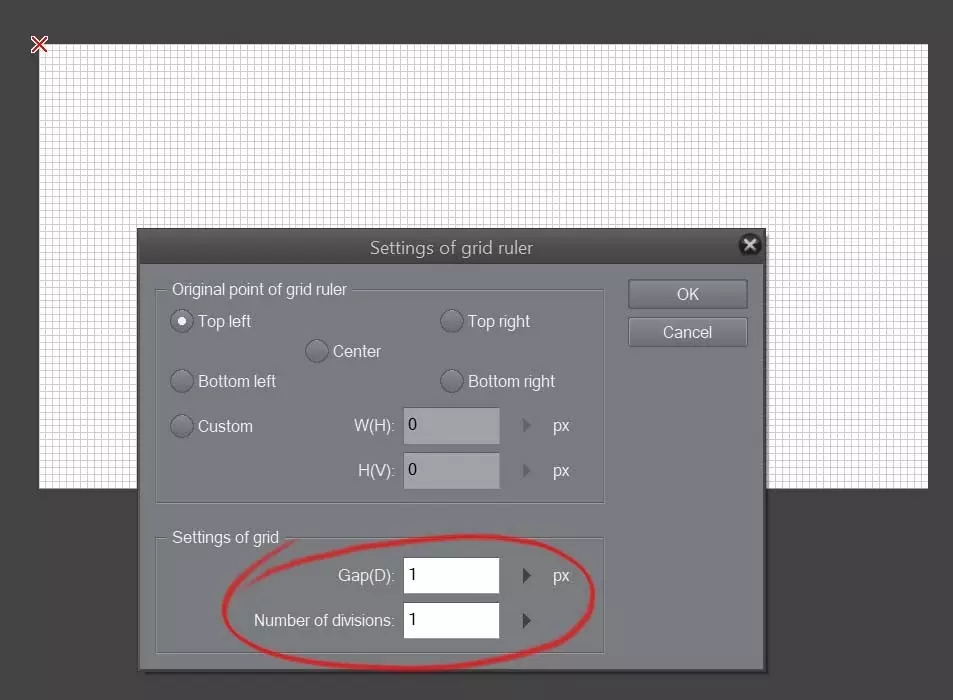Click the red X origin marker on canvas

click(40, 44)
